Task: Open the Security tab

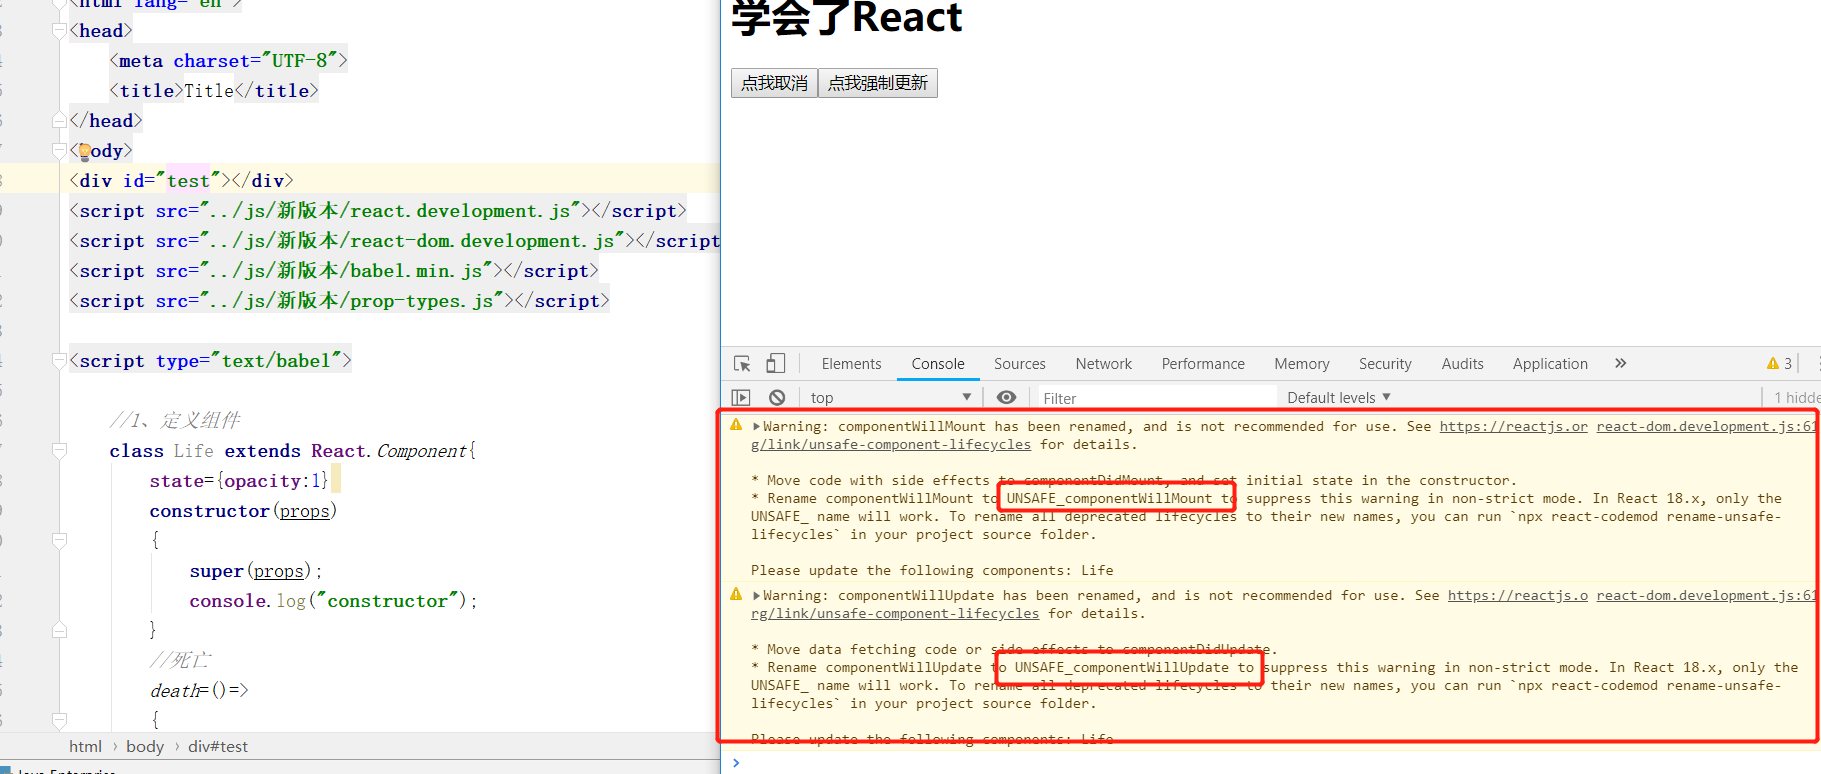Action: tap(1385, 364)
